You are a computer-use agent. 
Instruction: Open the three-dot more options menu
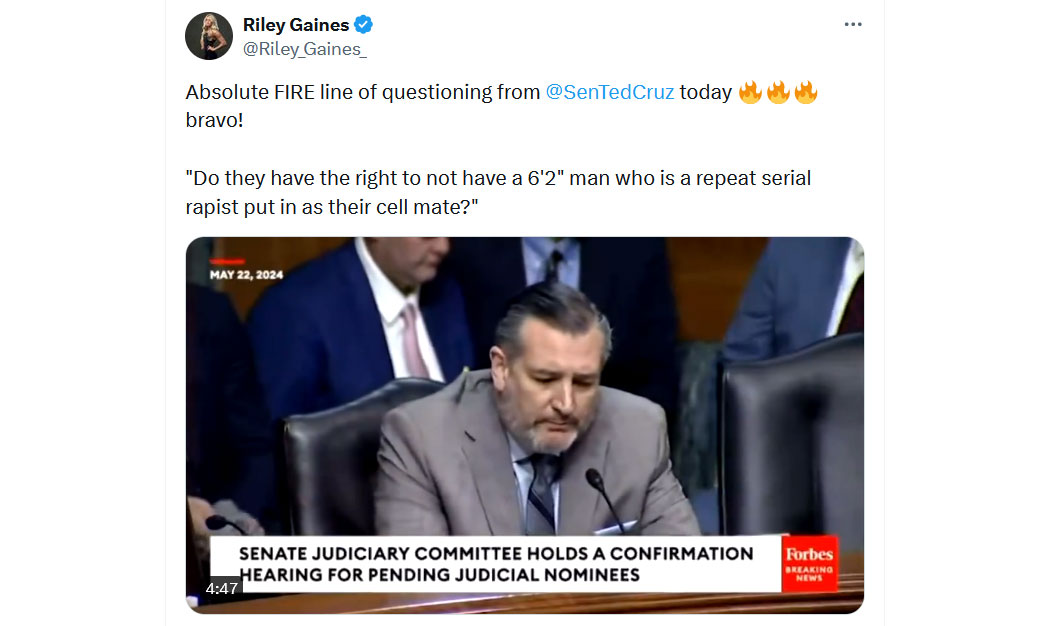[x=852, y=24]
